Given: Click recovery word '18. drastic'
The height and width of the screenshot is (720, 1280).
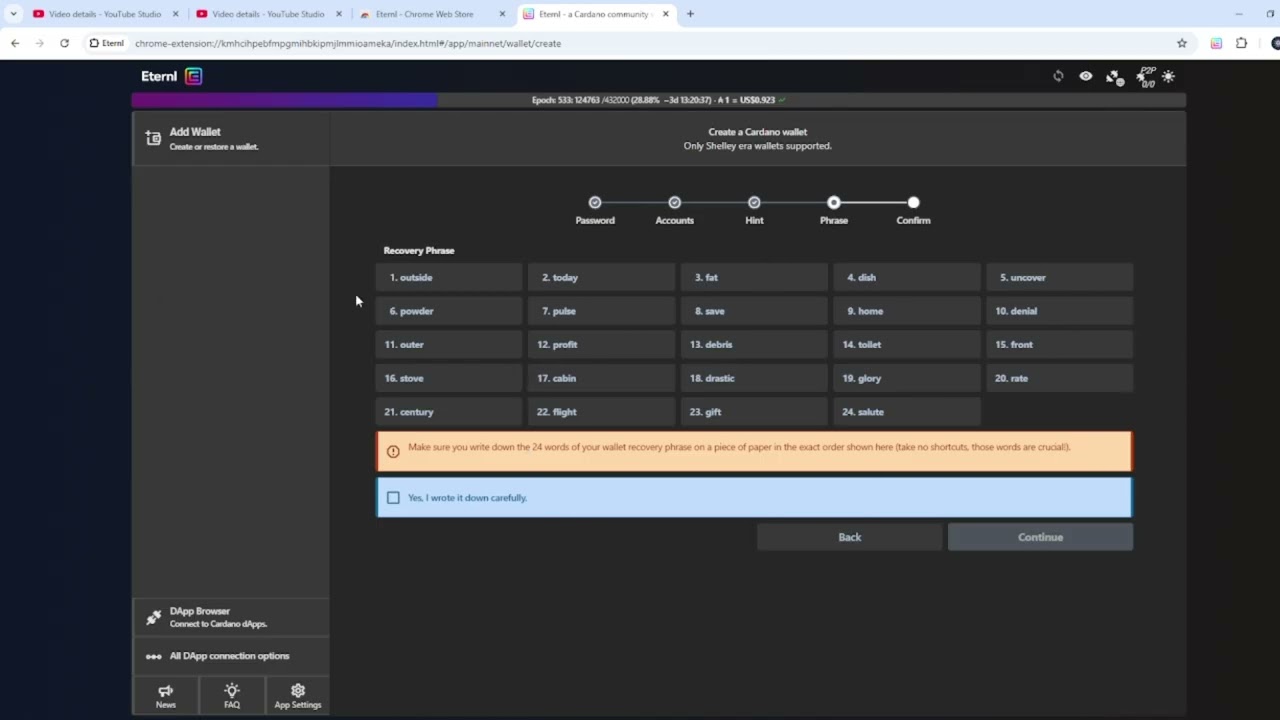Looking at the screenshot, I should click(754, 378).
